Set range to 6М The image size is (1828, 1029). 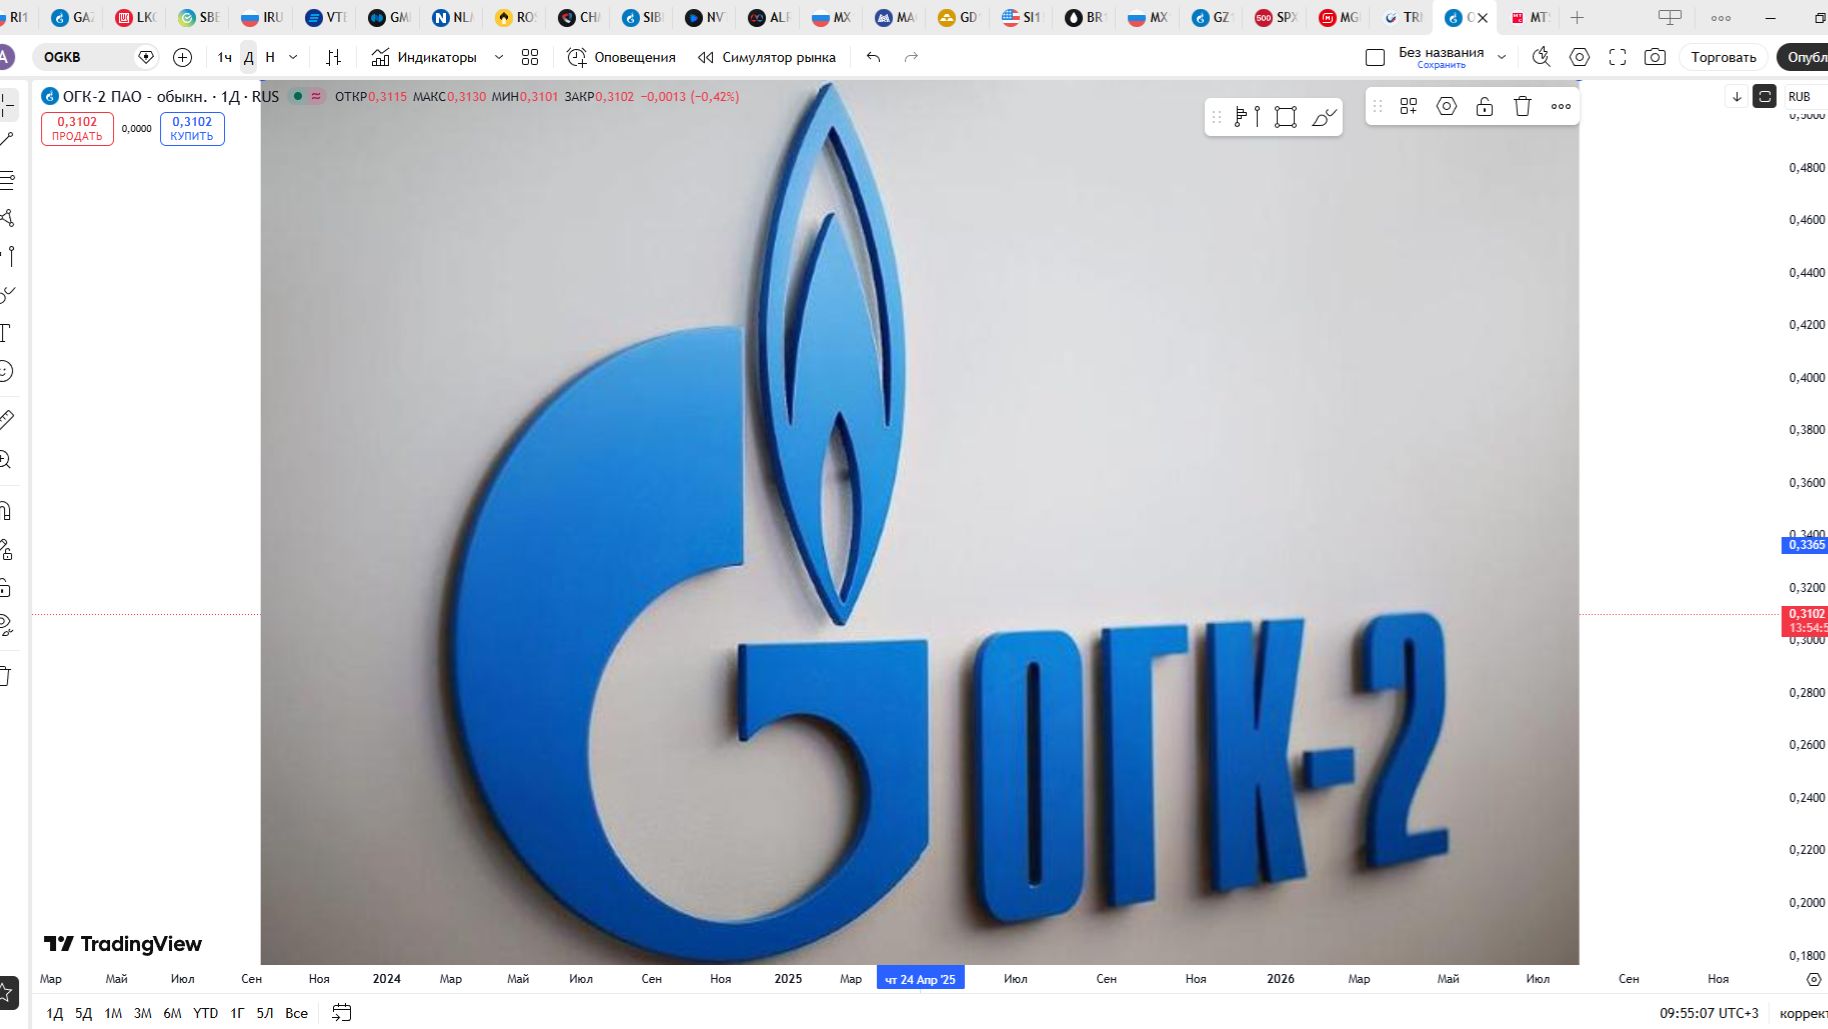coord(172,1013)
